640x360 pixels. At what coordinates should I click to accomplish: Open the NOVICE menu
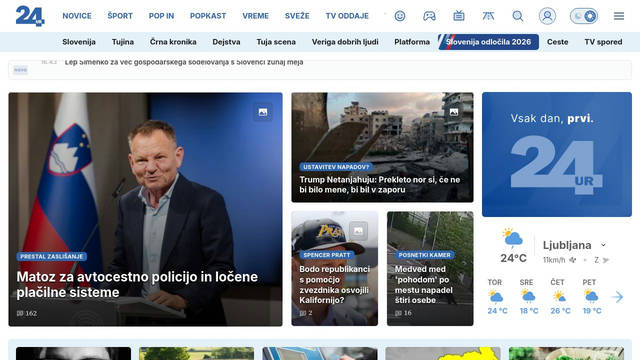click(77, 16)
